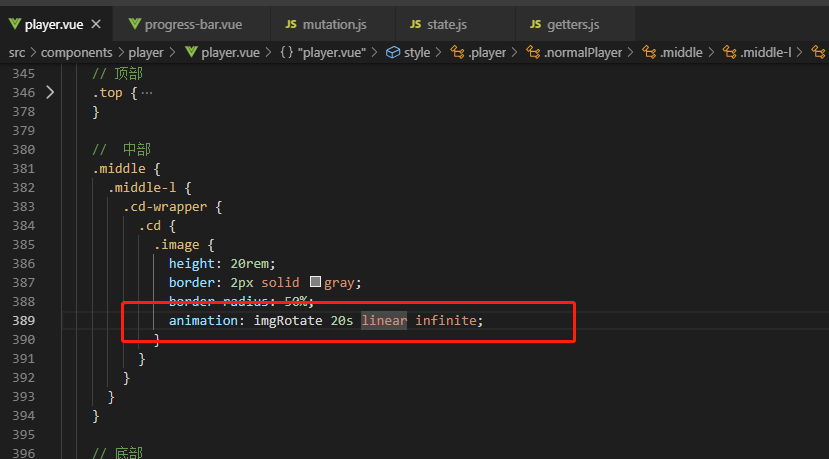Click the src breadcrumb segment
This screenshot has height=459, width=829.
[17, 52]
